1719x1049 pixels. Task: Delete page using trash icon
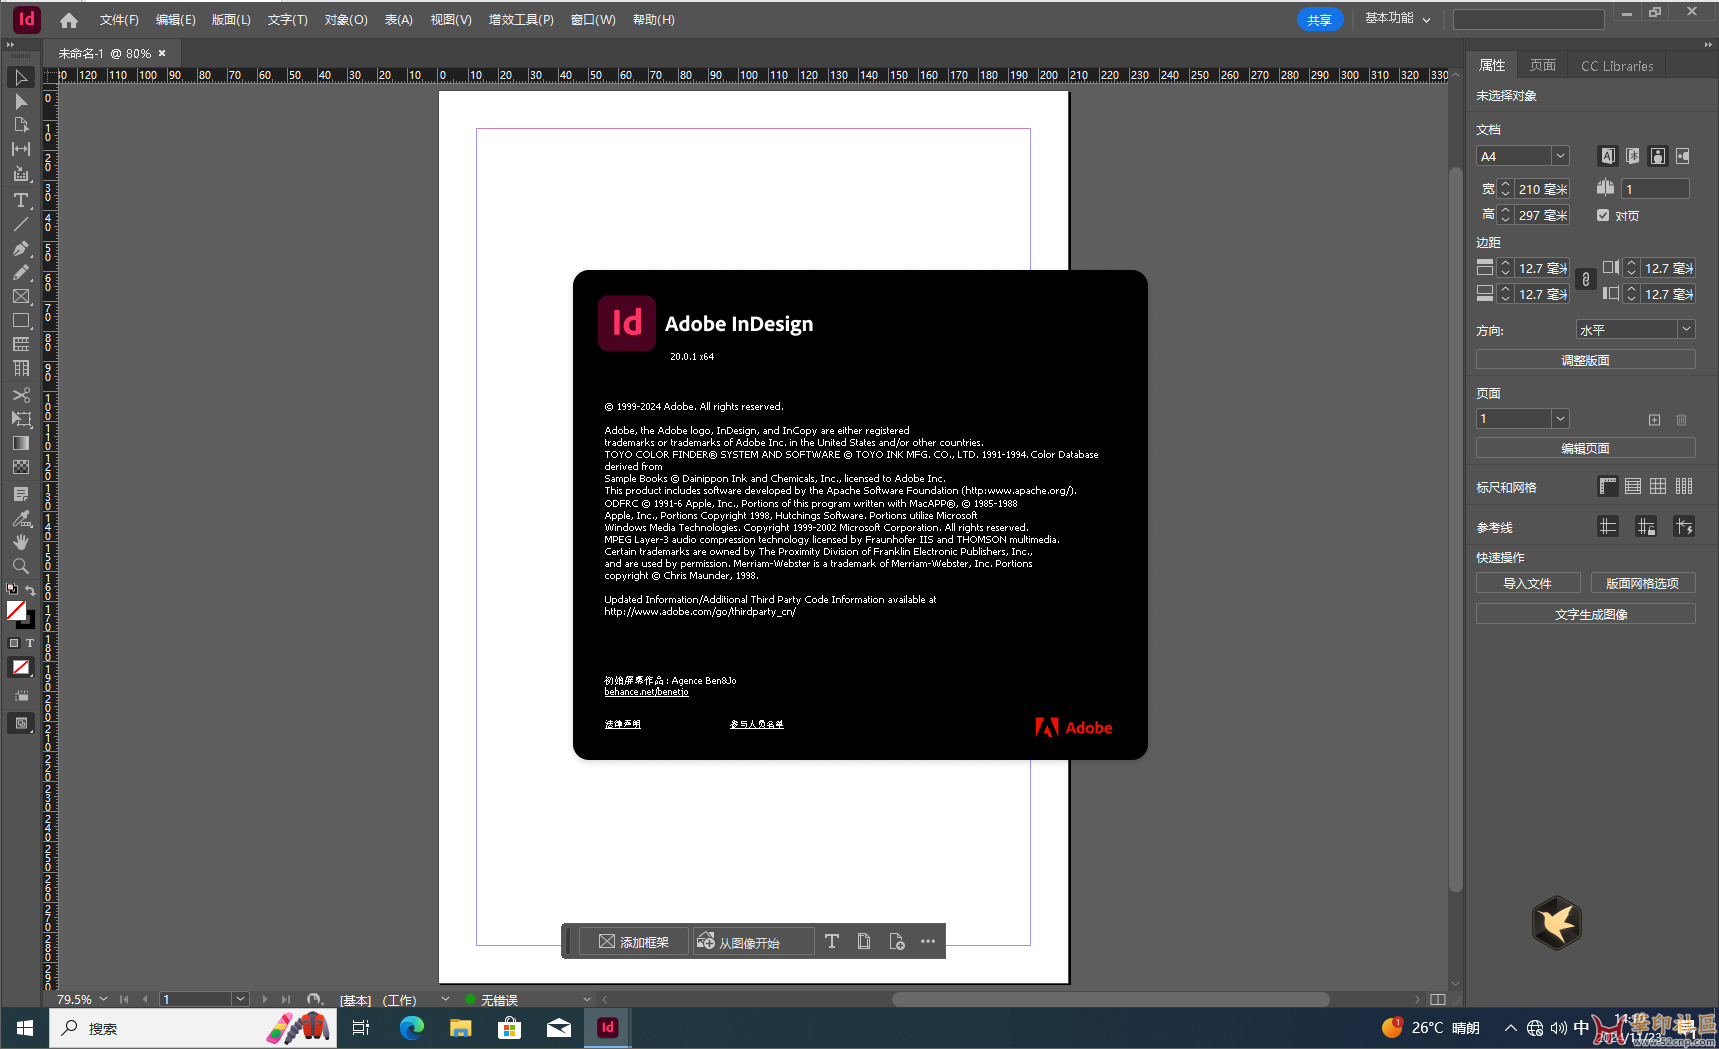point(1681,420)
